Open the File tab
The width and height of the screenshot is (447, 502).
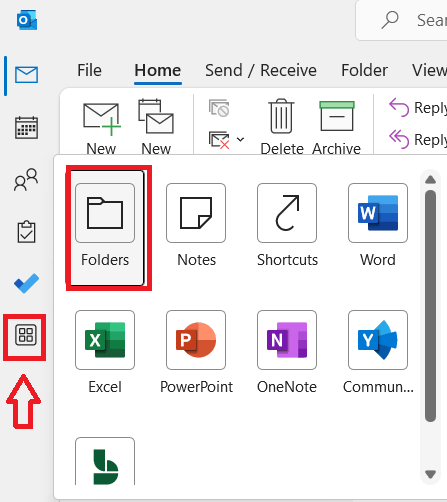pos(89,70)
